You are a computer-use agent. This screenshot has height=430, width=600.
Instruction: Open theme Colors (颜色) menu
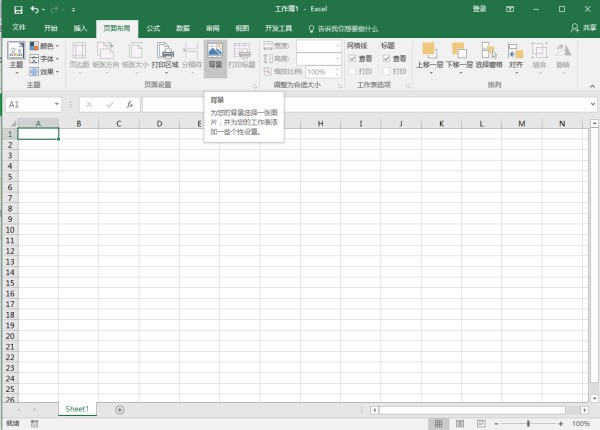click(44, 46)
